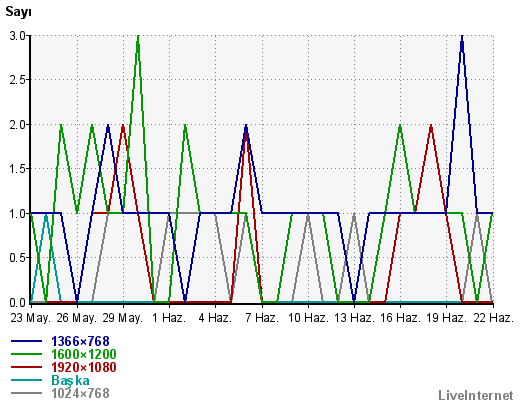Click the 23 May. date axis label

pyautogui.click(x=30, y=318)
